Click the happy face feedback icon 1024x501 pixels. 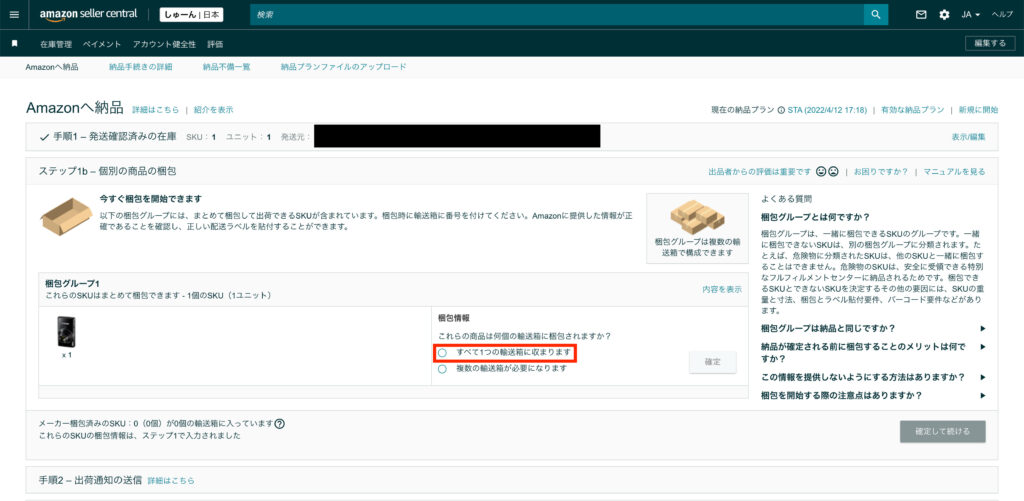(821, 172)
